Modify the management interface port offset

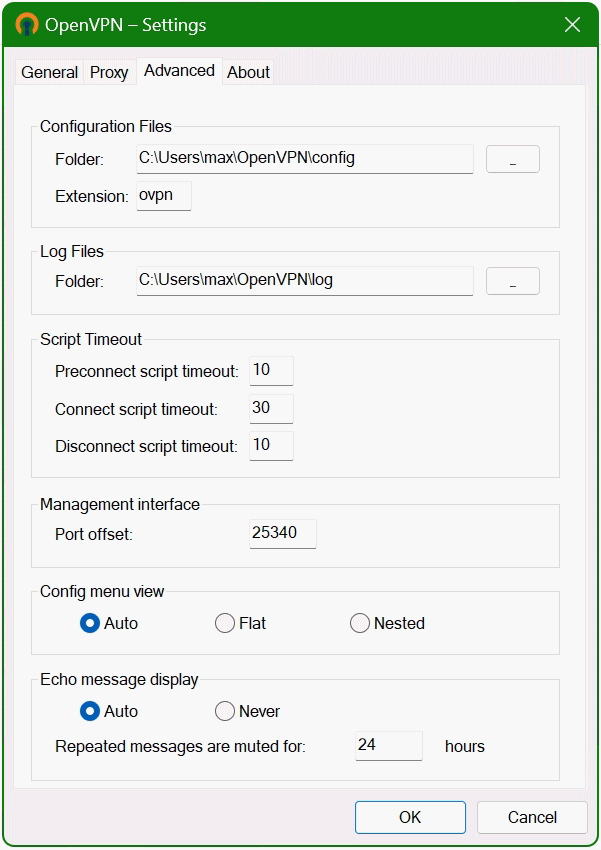pyautogui.click(x=282, y=533)
